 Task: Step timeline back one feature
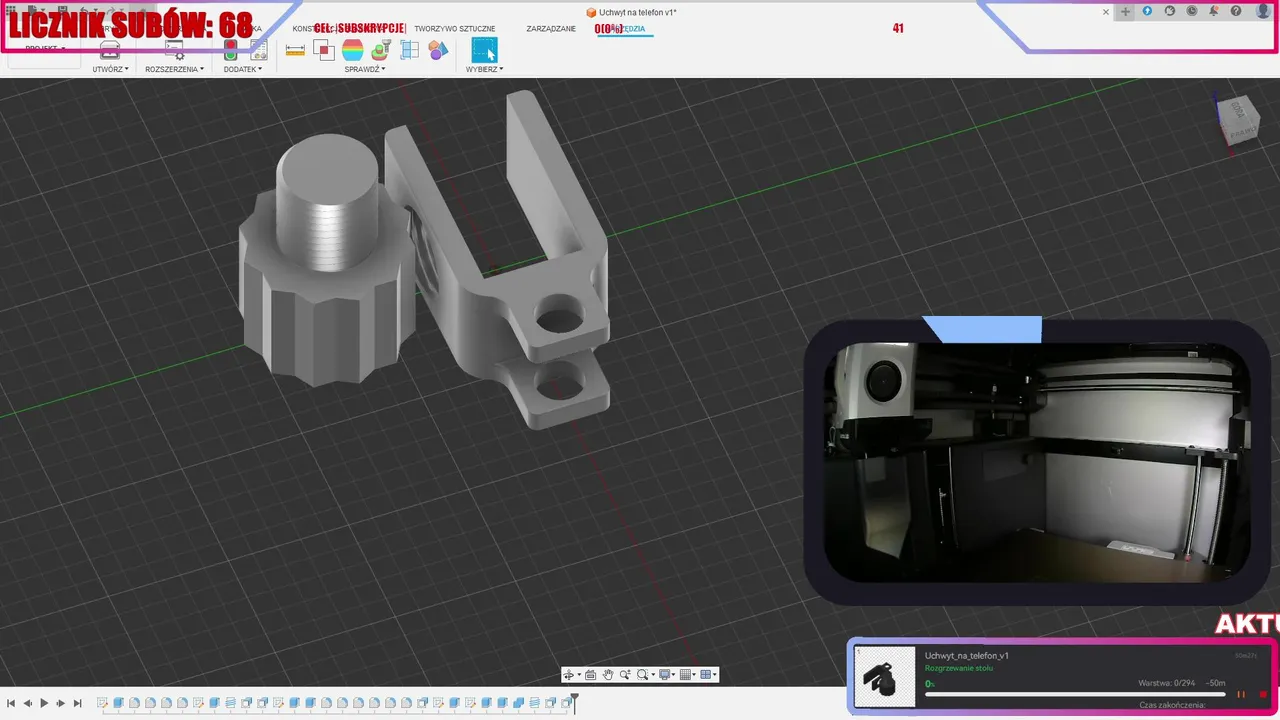tap(28, 703)
